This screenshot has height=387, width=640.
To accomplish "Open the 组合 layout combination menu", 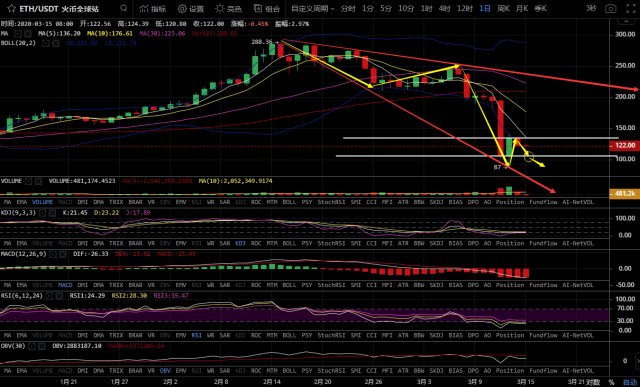I will point(267,8).
